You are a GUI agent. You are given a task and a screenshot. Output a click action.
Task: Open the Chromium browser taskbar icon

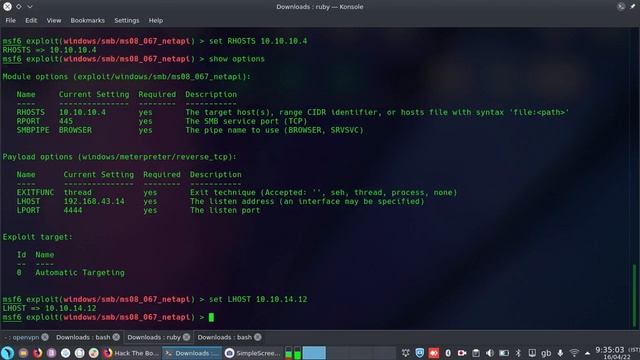tap(65, 353)
